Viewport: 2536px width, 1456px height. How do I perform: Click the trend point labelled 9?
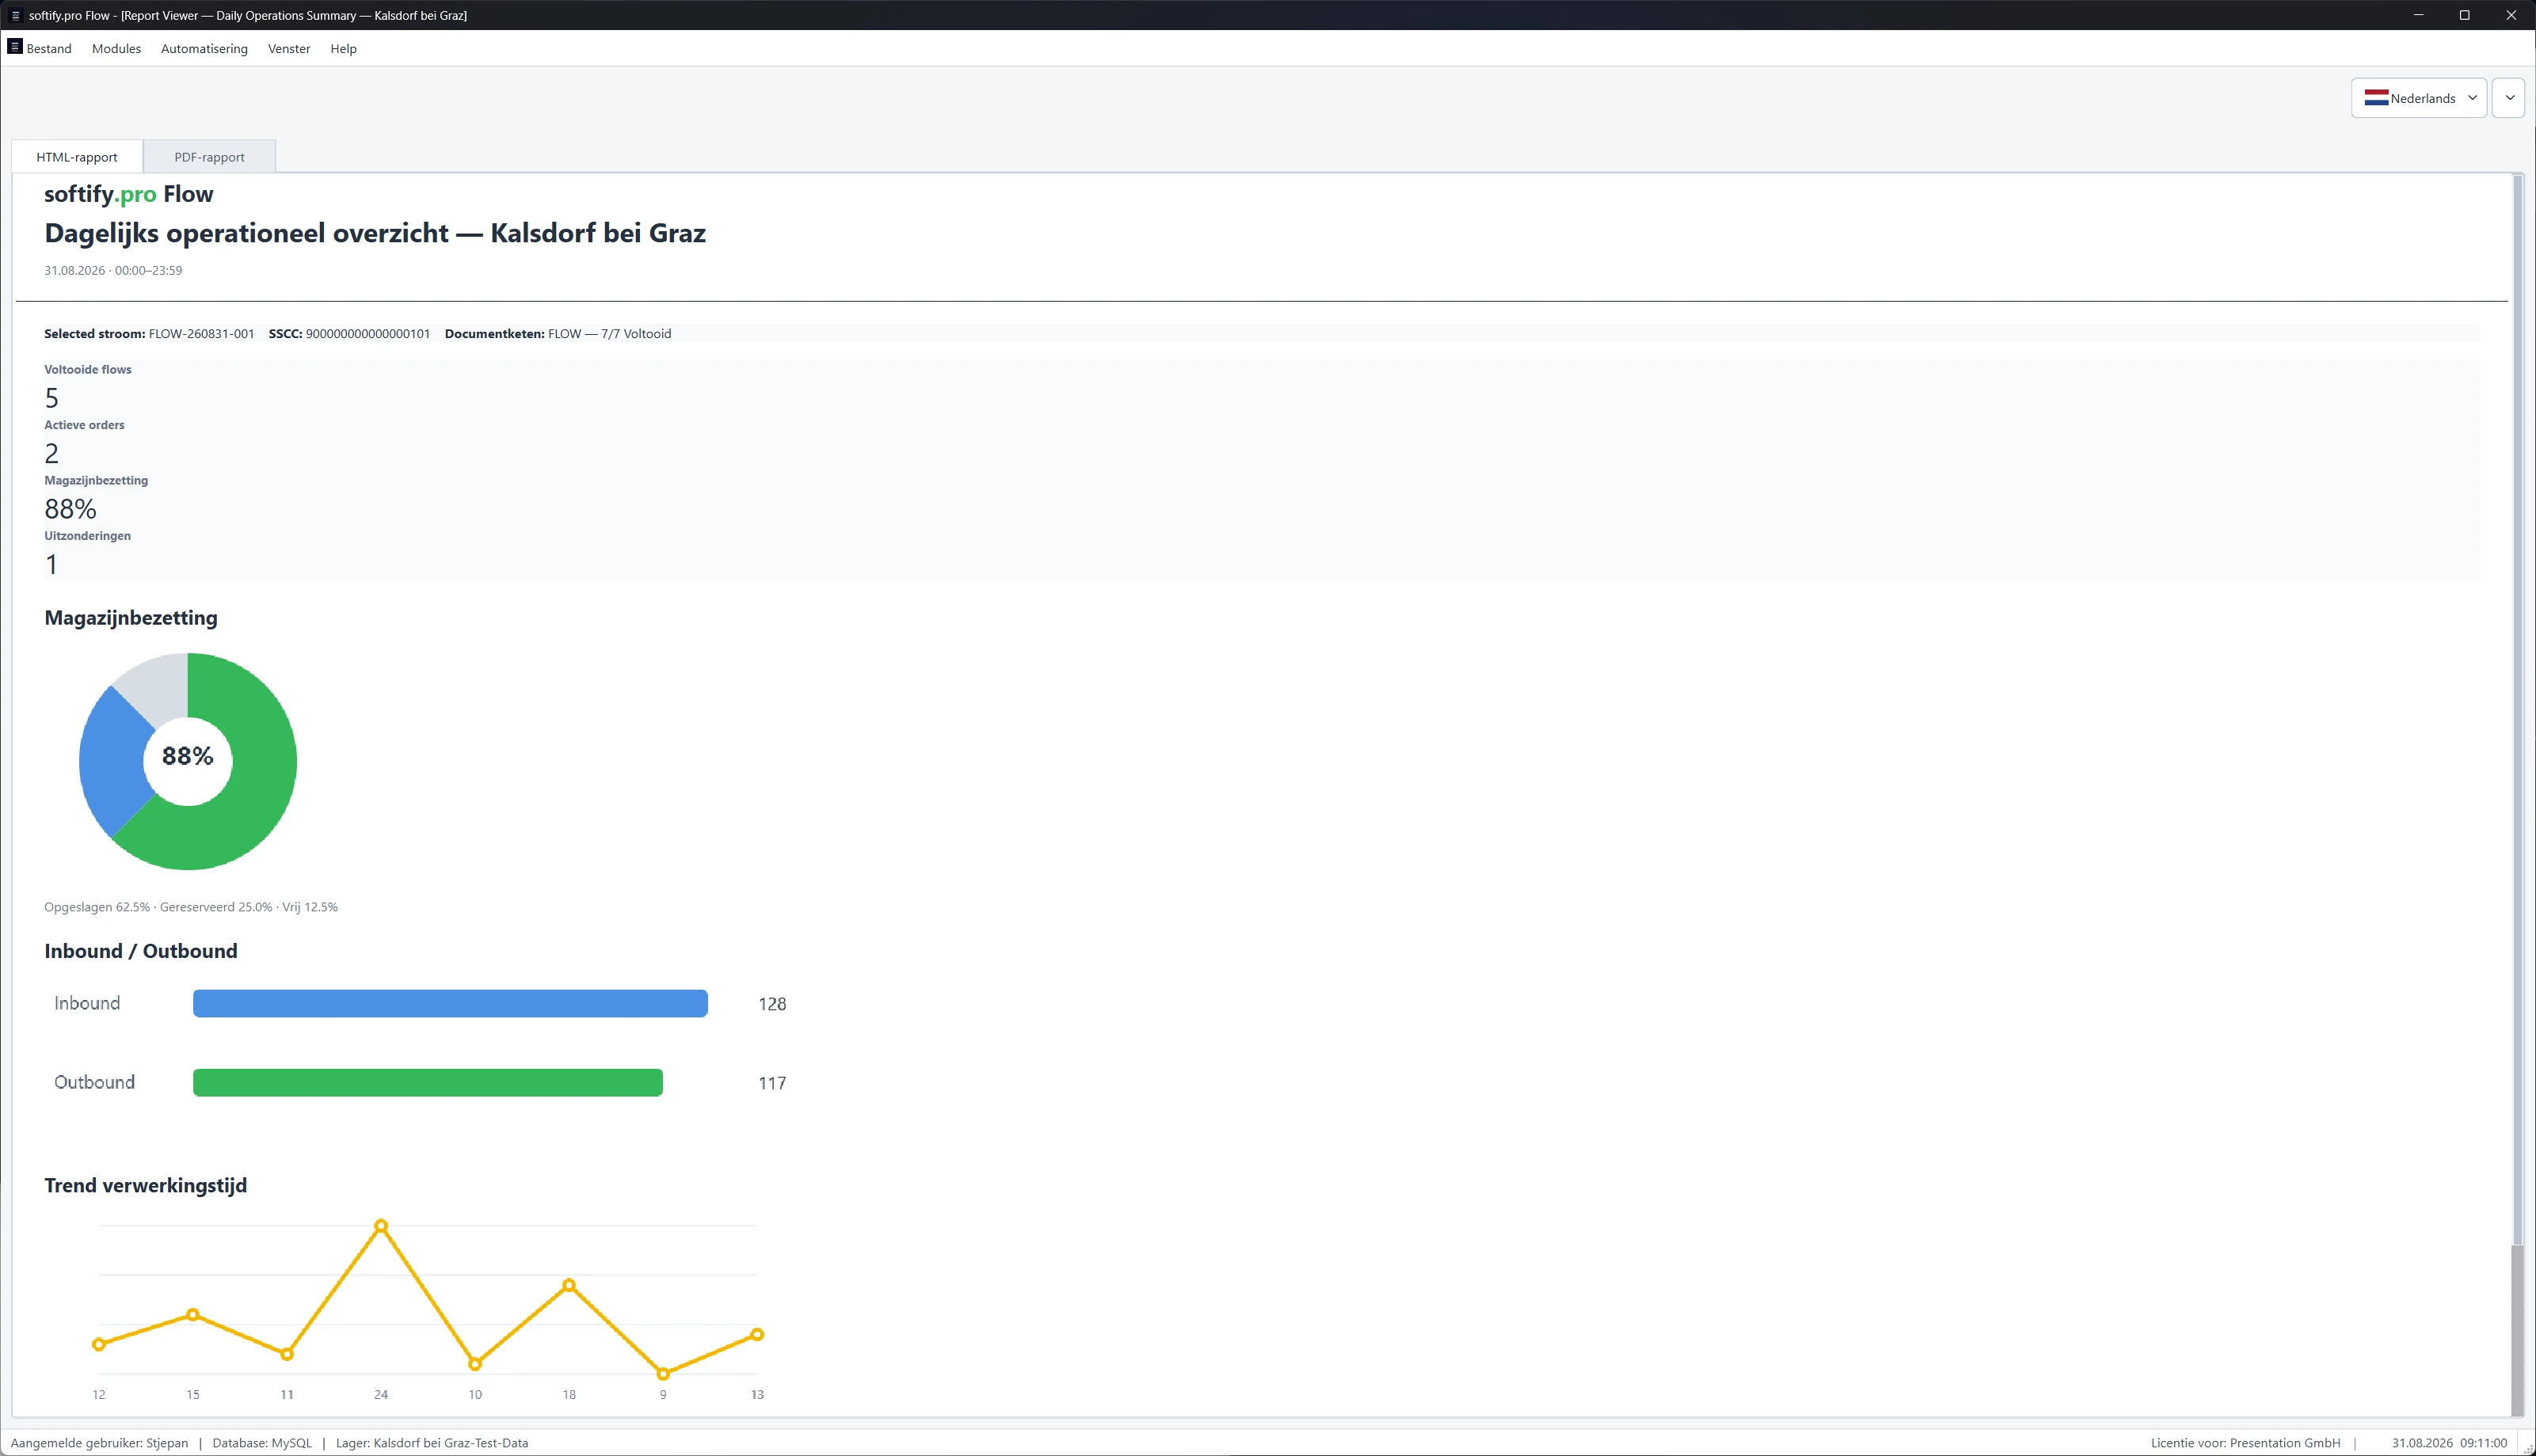pos(663,1374)
